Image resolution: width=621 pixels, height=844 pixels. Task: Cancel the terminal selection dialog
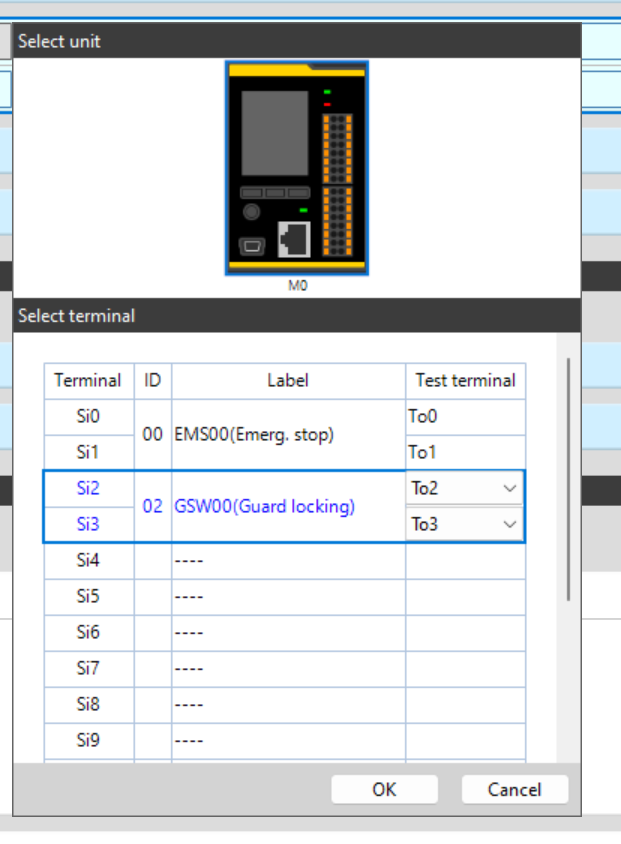pyautogui.click(x=514, y=790)
